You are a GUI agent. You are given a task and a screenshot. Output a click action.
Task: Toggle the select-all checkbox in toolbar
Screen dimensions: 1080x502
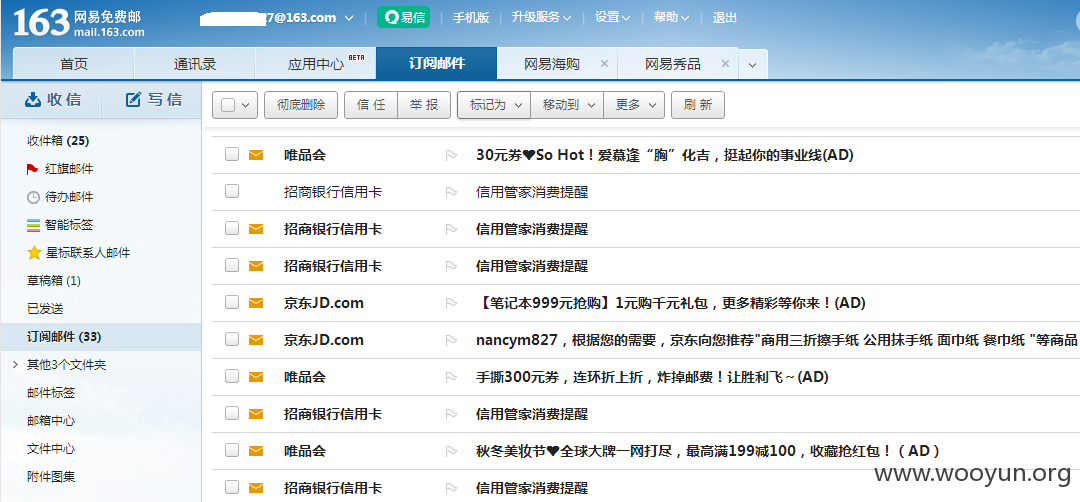[x=228, y=105]
